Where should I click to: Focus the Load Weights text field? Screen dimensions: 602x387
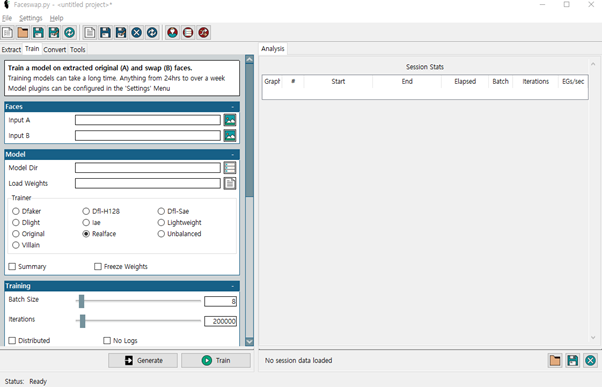tap(148, 184)
